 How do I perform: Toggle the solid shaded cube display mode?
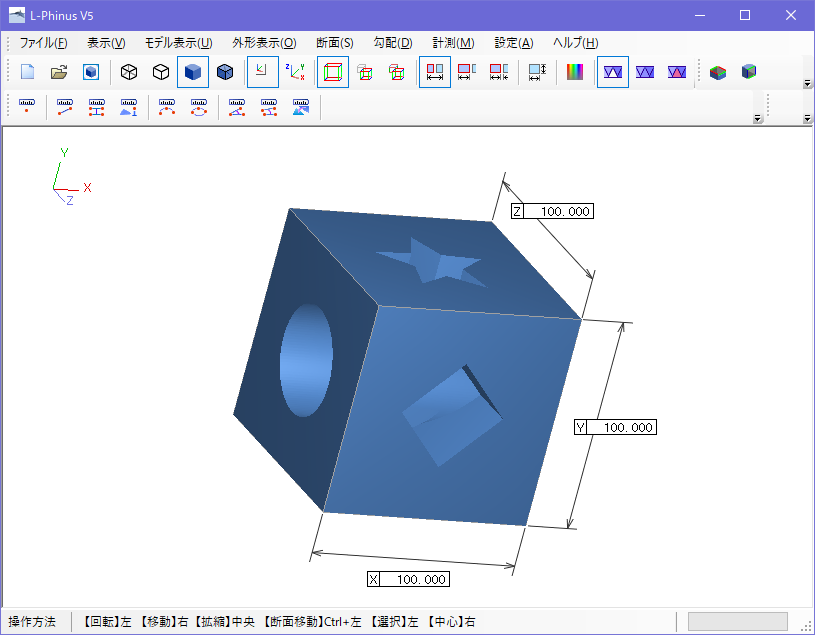pyautogui.click(x=193, y=72)
